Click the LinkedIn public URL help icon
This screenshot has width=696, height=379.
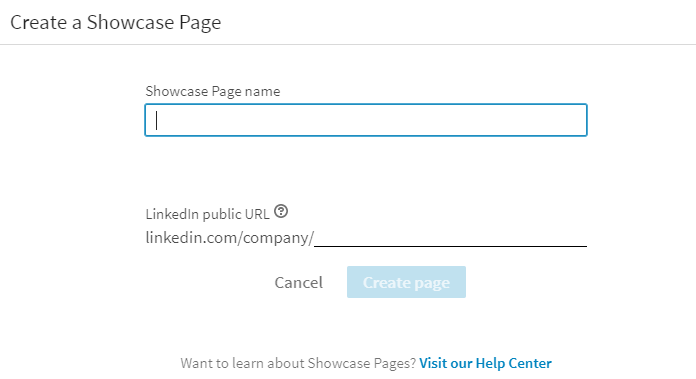(281, 211)
